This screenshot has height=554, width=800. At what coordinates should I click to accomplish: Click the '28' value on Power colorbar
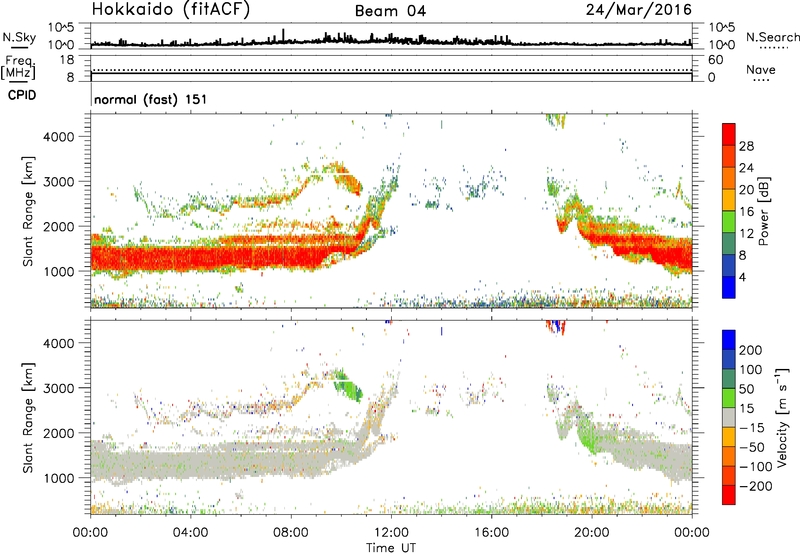click(746, 146)
